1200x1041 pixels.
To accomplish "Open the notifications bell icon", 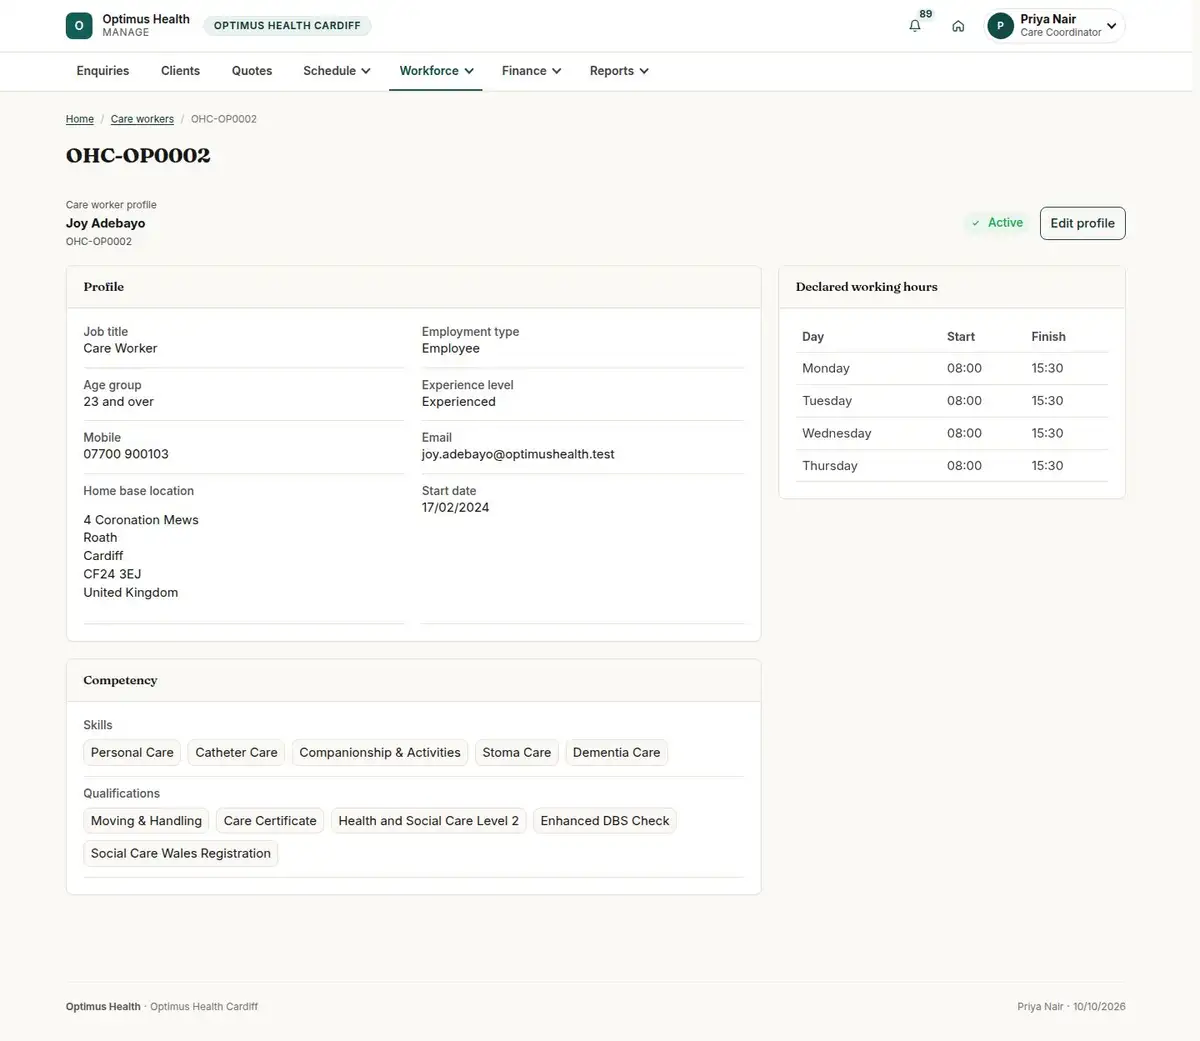I will pos(915,26).
